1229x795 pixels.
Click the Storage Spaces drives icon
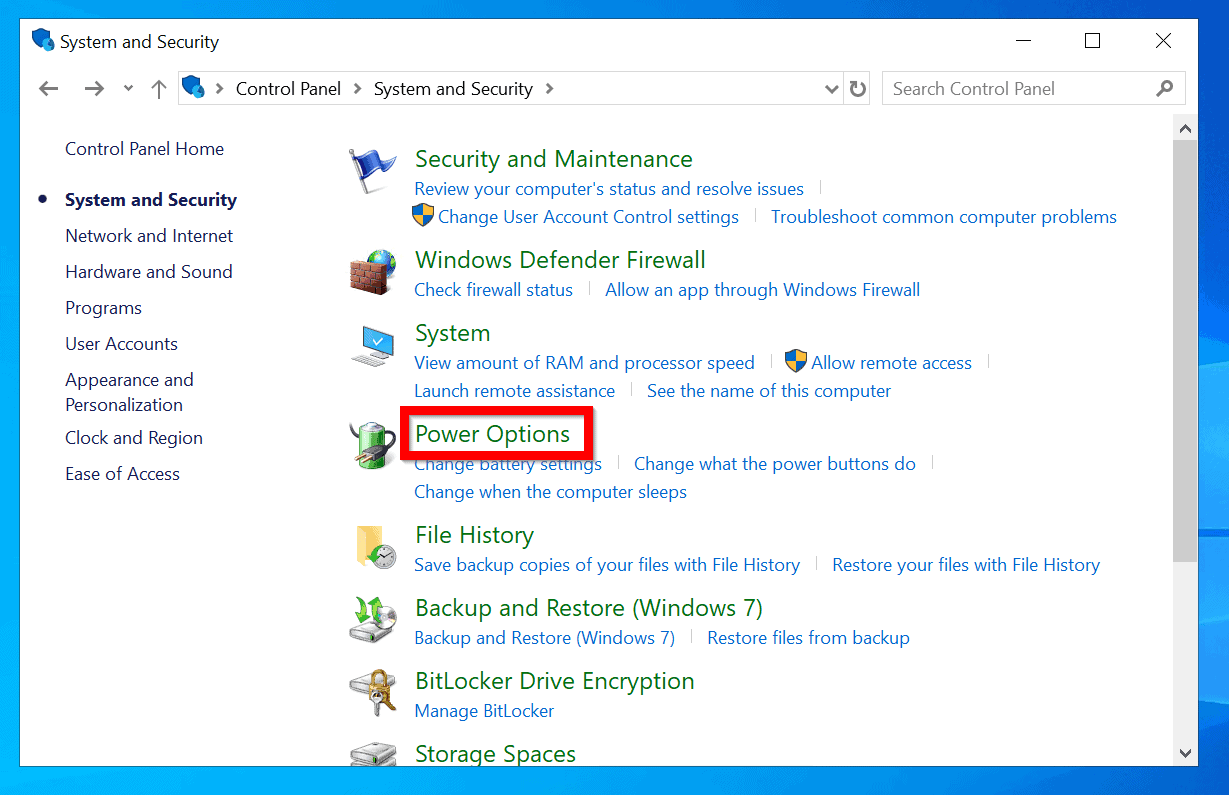[x=373, y=755]
